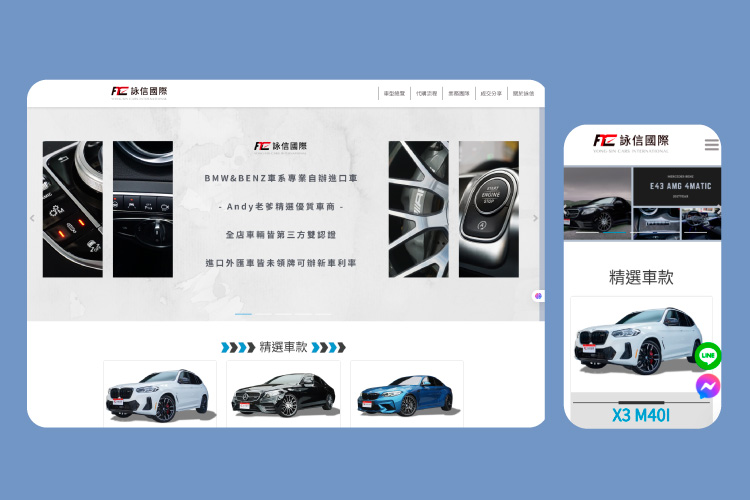Click the 詠信國際 logo in mobile header
750x500 pixels.
(x=631, y=143)
